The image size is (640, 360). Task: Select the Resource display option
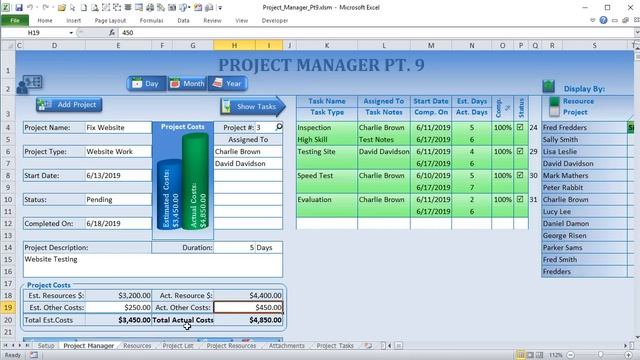click(555, 101)
